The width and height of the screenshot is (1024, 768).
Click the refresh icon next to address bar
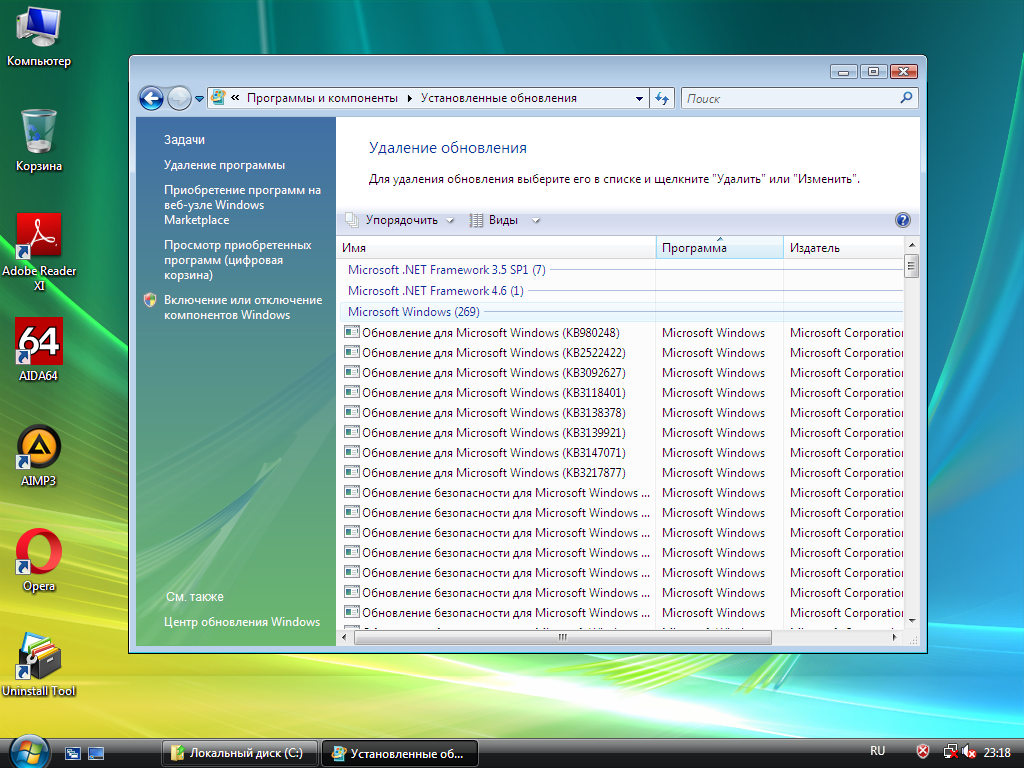pos(661,98)
